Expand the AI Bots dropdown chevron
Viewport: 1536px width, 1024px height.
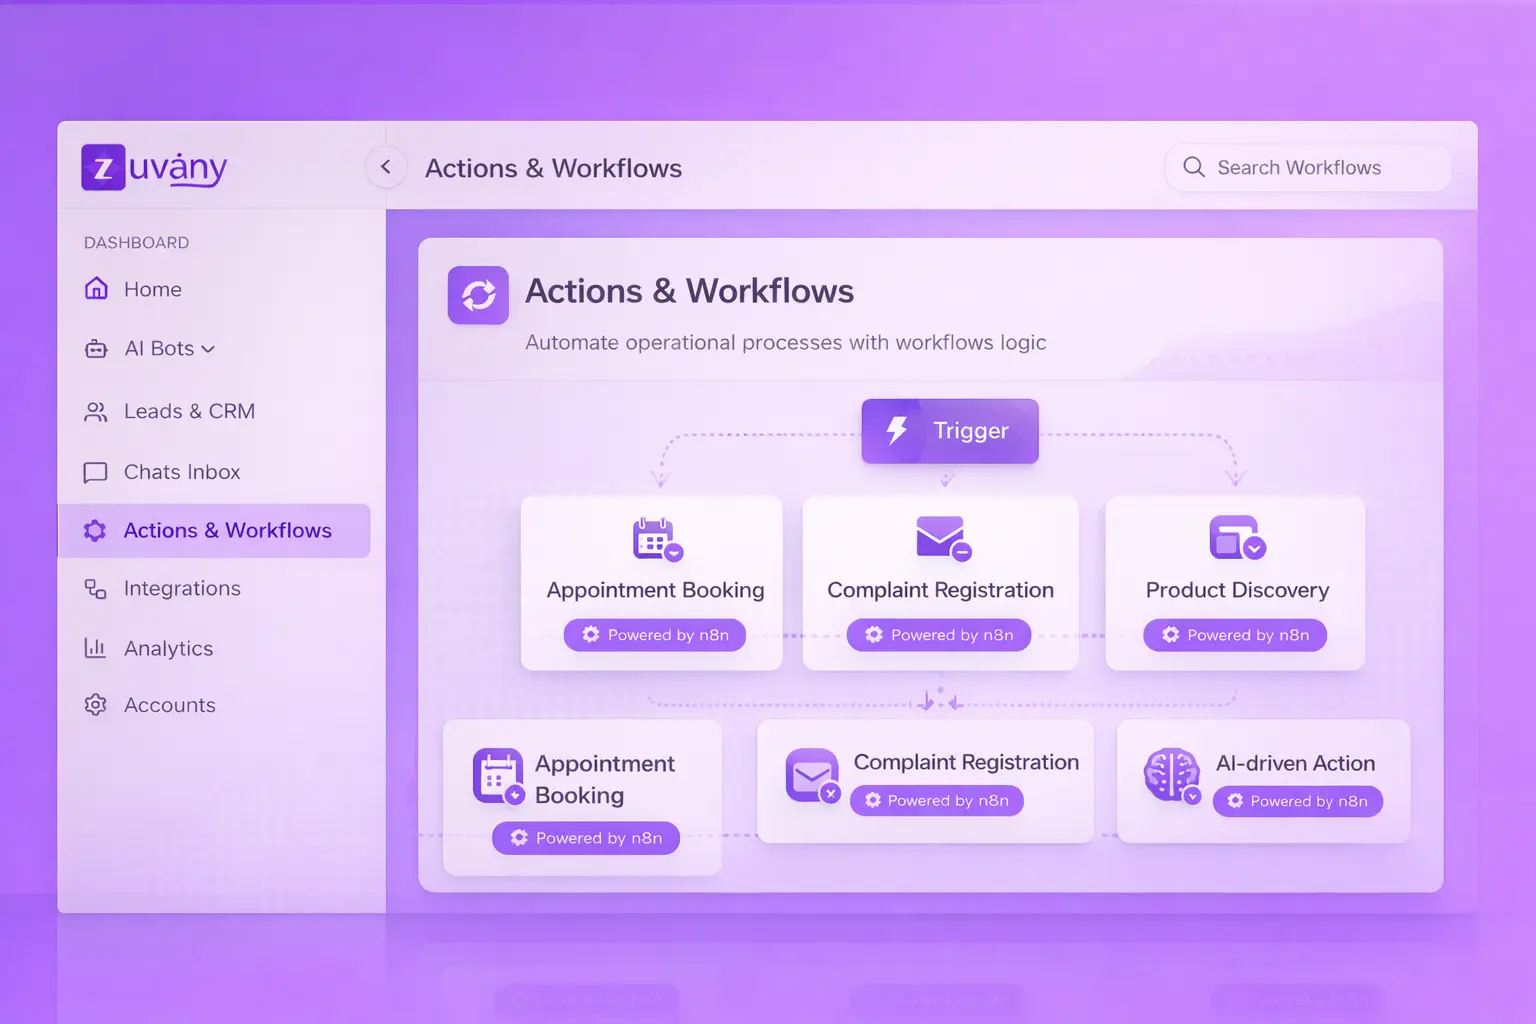point(208,349)
